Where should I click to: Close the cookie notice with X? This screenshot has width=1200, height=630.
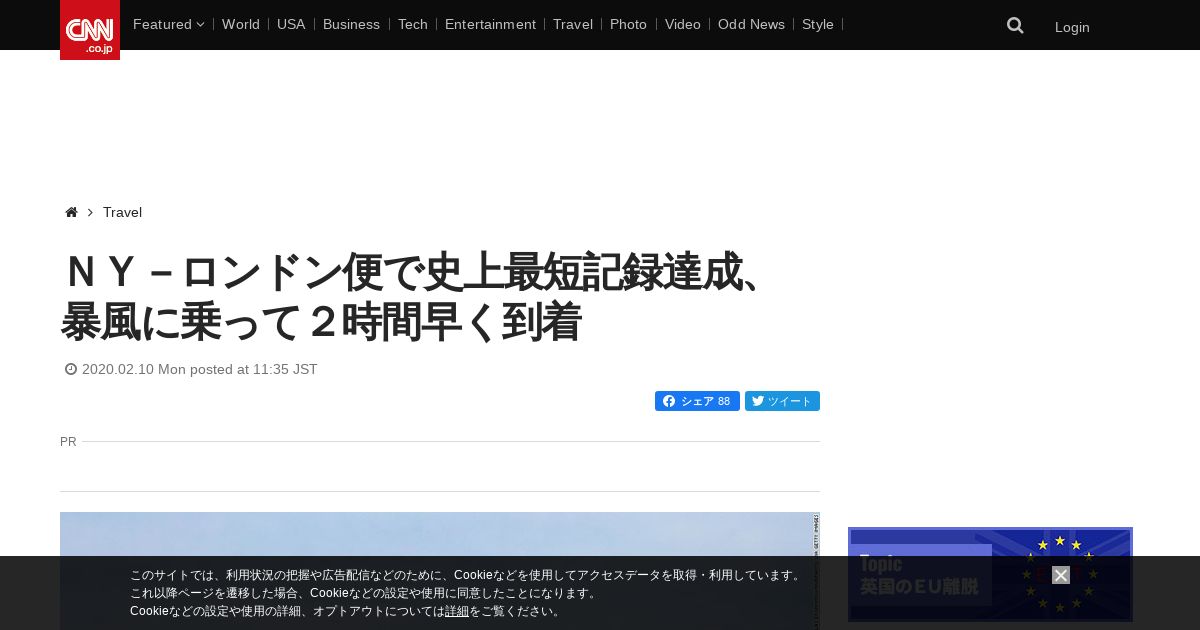point(1061,575)
